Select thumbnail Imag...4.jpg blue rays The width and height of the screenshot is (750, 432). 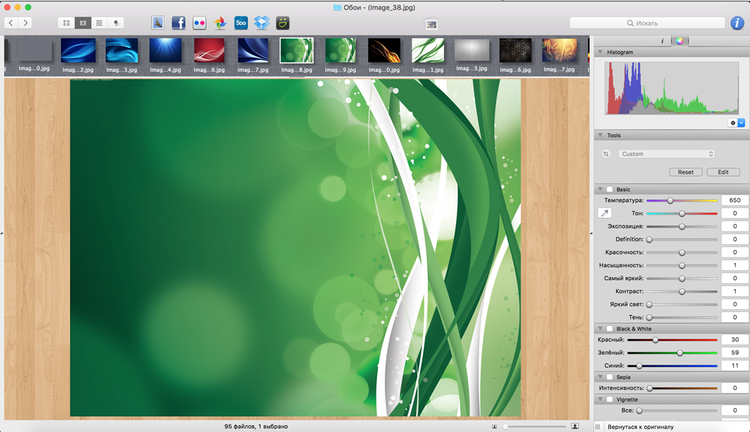point(165,51)
